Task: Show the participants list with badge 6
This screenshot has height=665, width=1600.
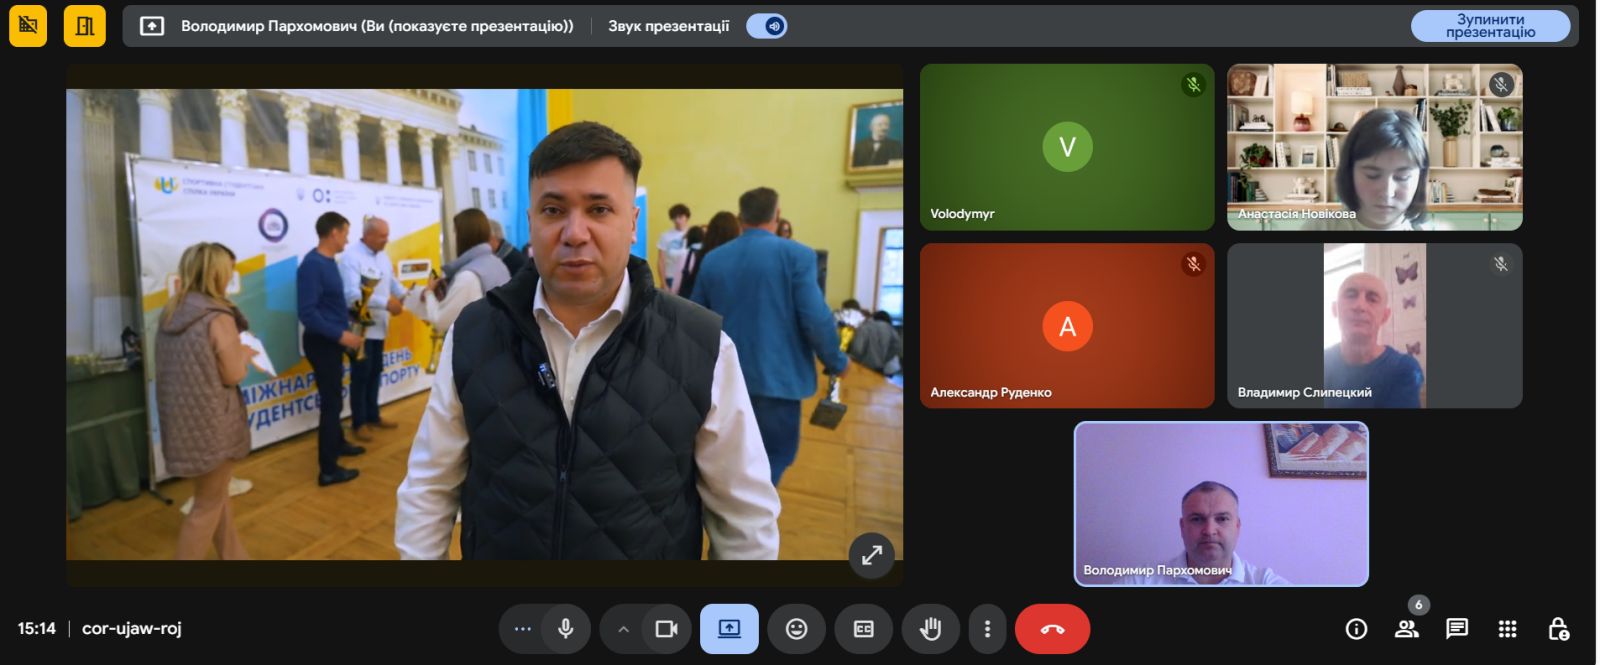Action: click(x=1407, y=629)
